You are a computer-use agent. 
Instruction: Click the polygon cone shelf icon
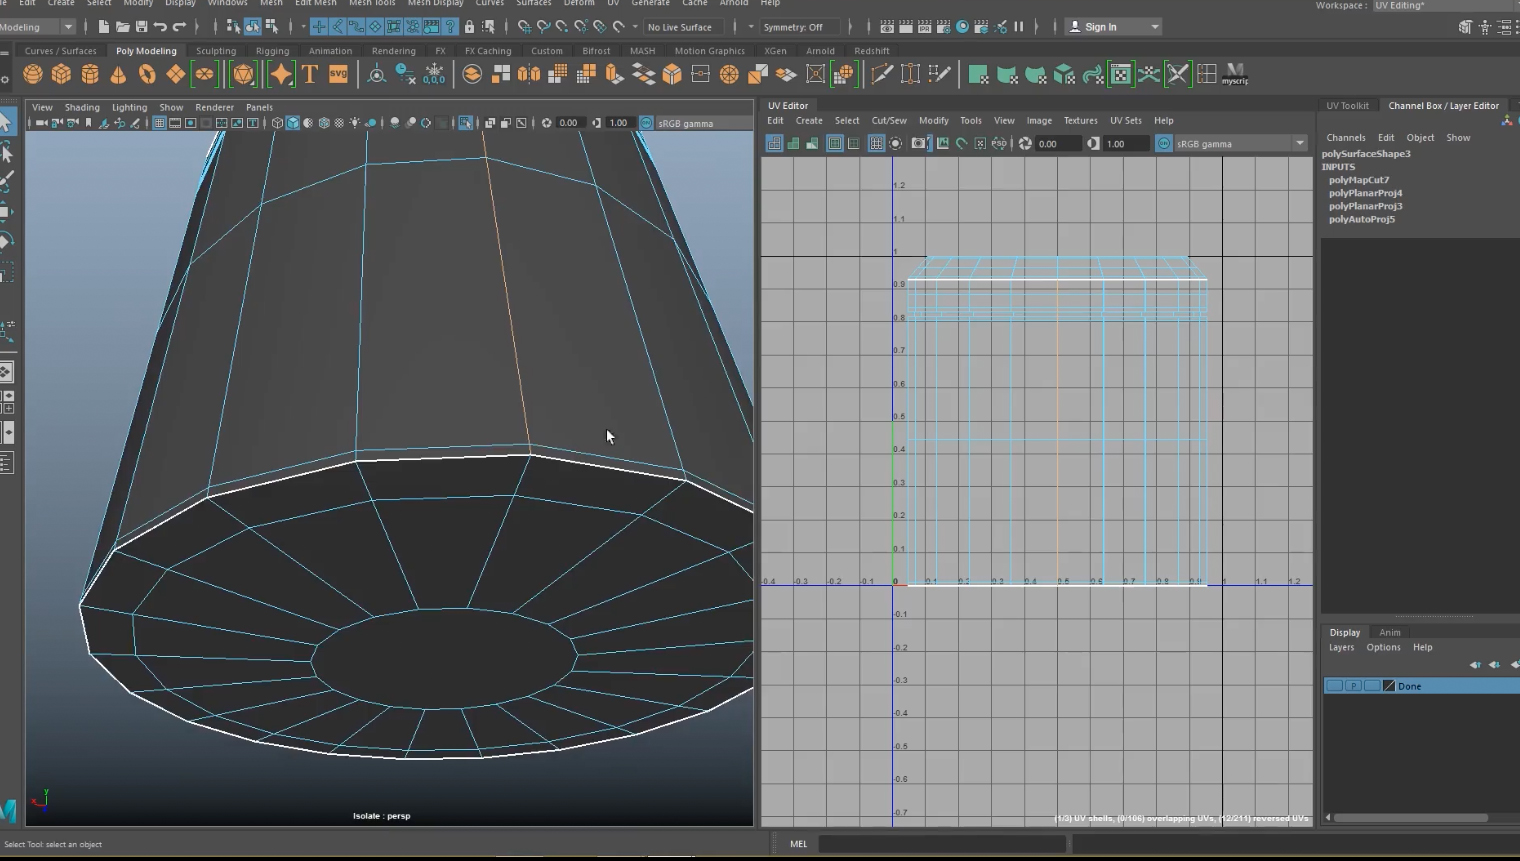(118, 74)
